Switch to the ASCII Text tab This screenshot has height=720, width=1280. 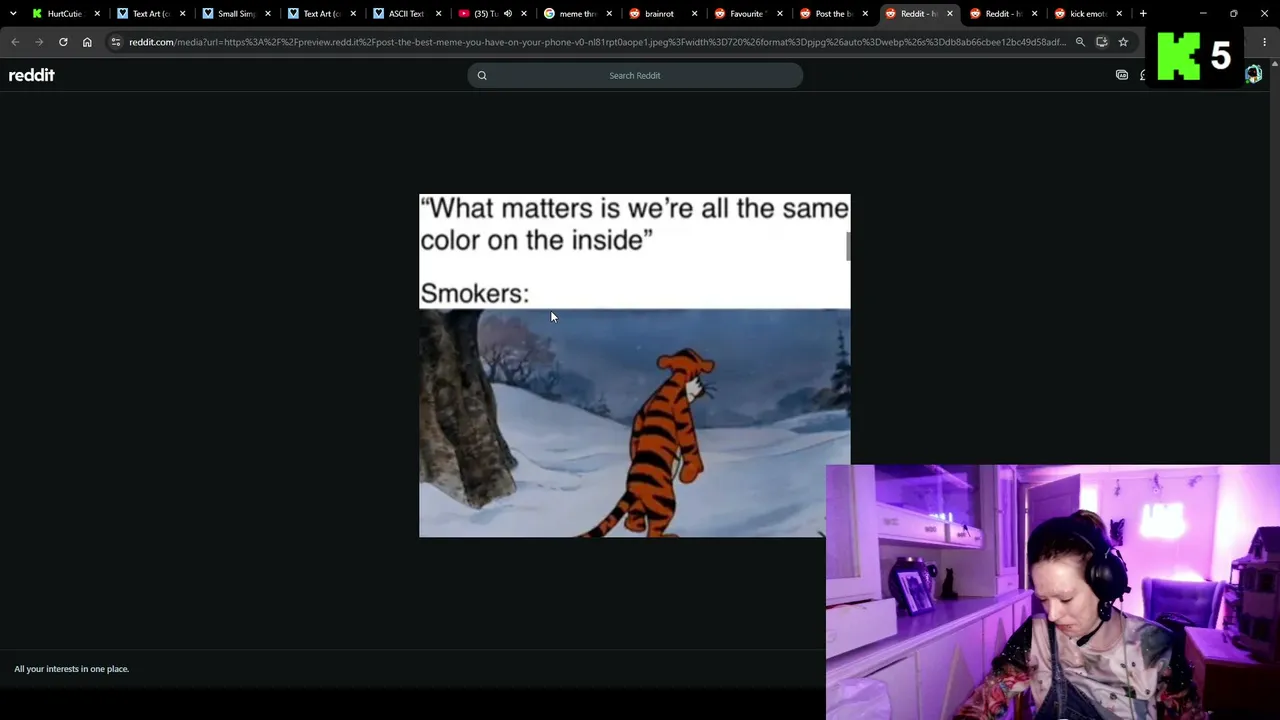tap(407, 14)
